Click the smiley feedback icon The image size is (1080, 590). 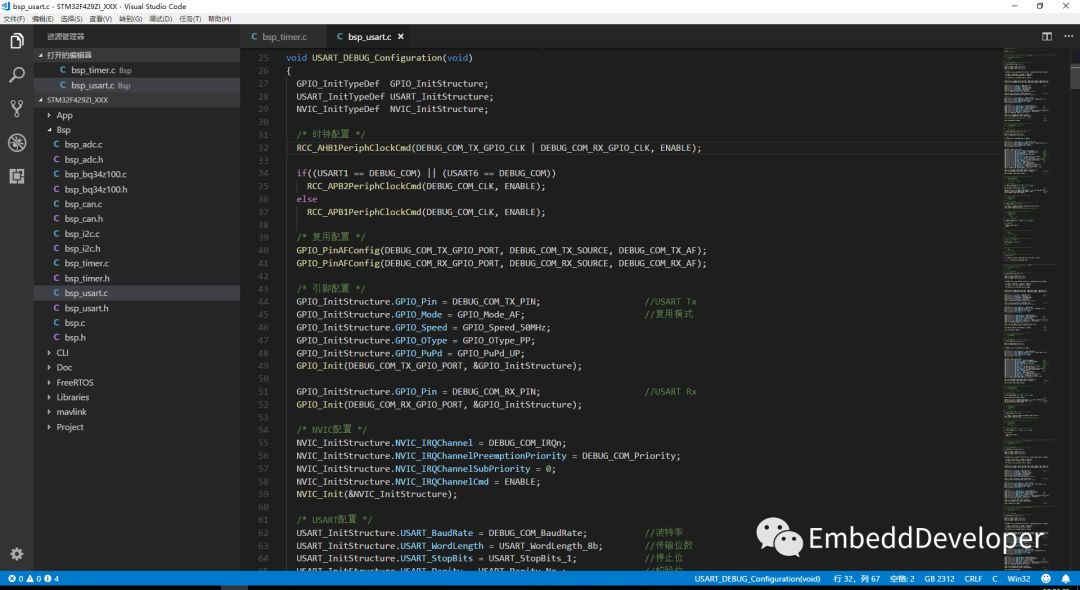(x=1045, y=579)
